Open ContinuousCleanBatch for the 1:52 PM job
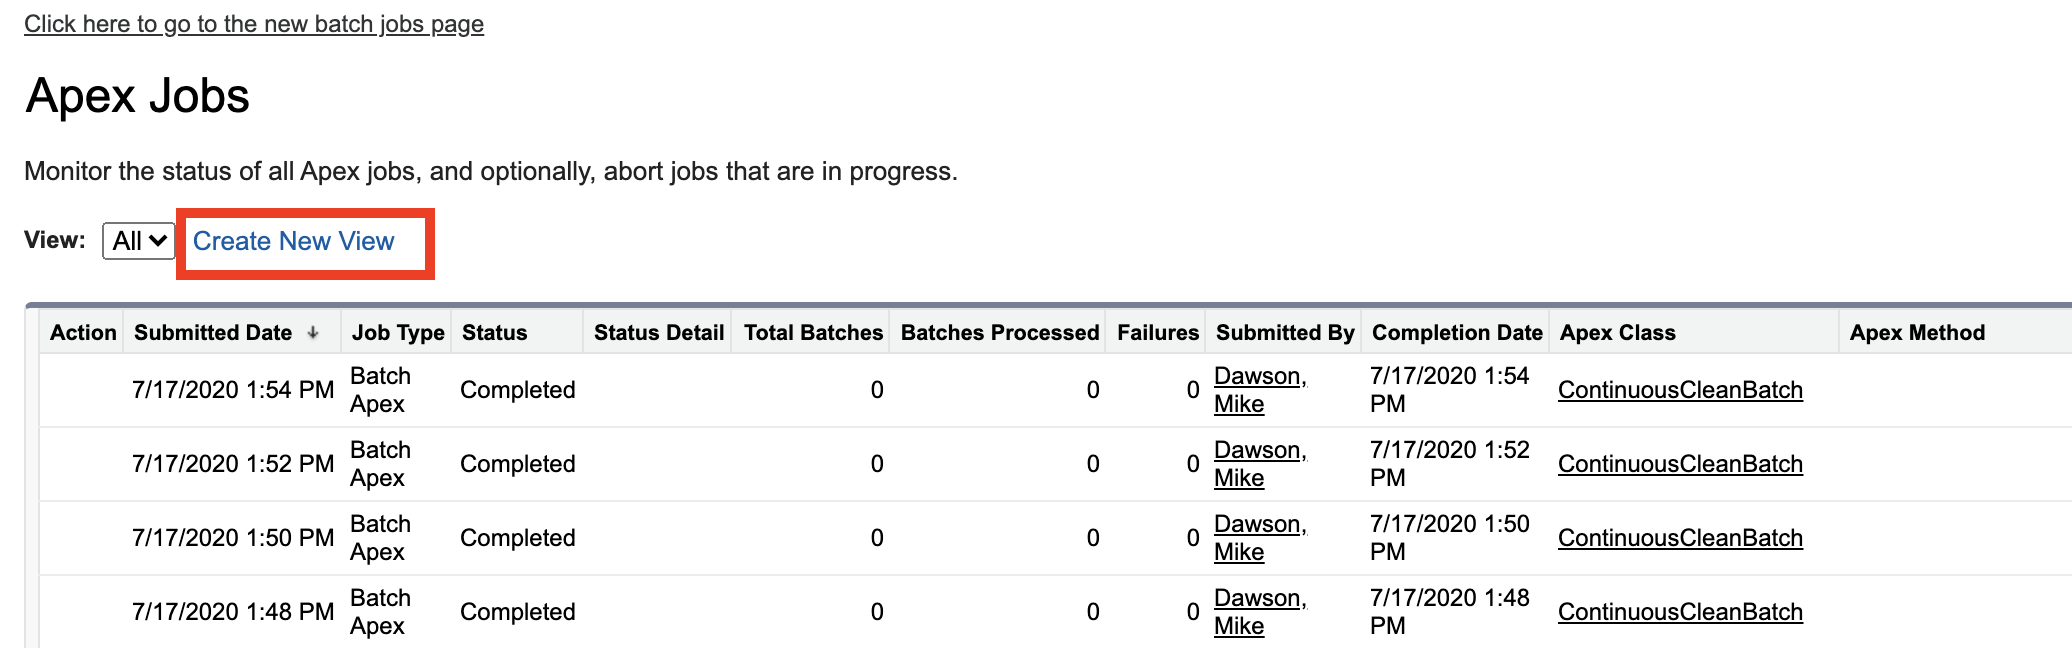2072x648 pixels. coord(1680,464)
